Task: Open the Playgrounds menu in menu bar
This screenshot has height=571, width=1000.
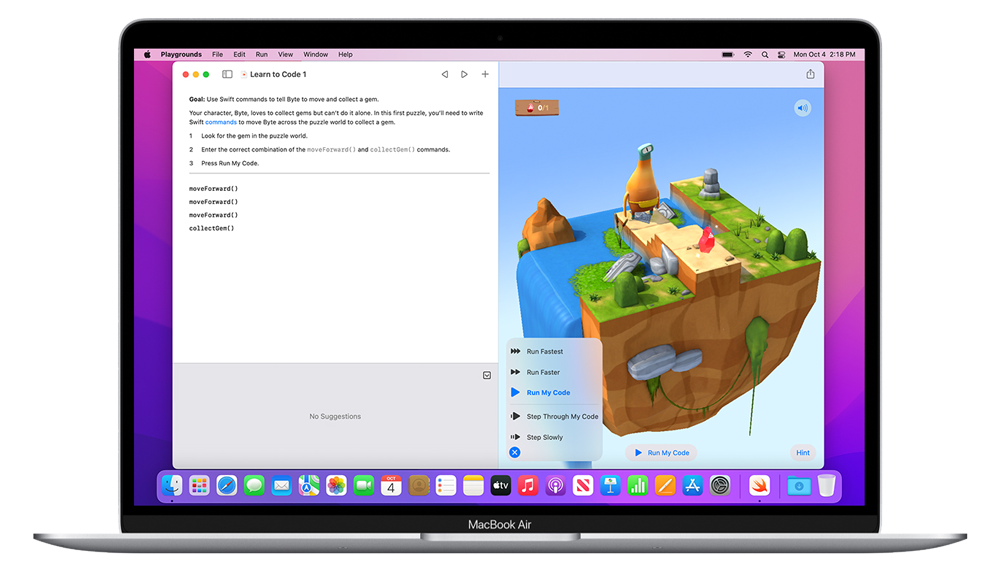Action: tap(181, 54)
